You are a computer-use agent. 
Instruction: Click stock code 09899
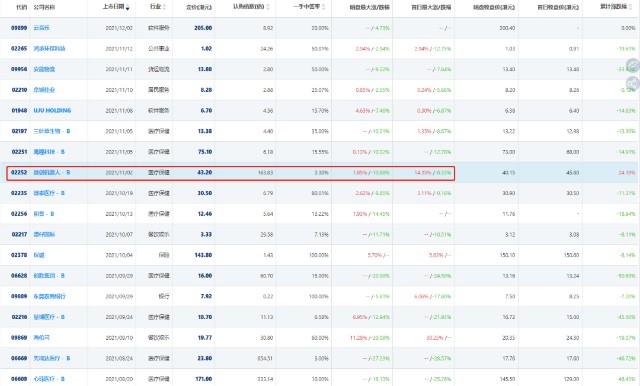coord(19,28)
